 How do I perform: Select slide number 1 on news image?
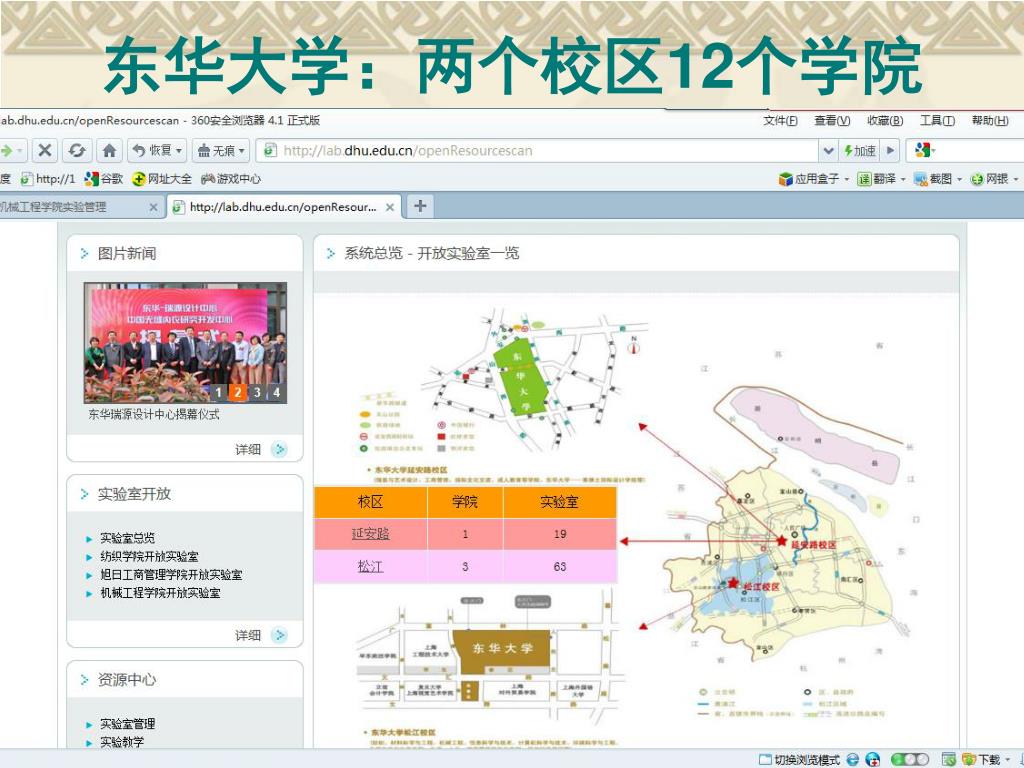pos(218,392)
